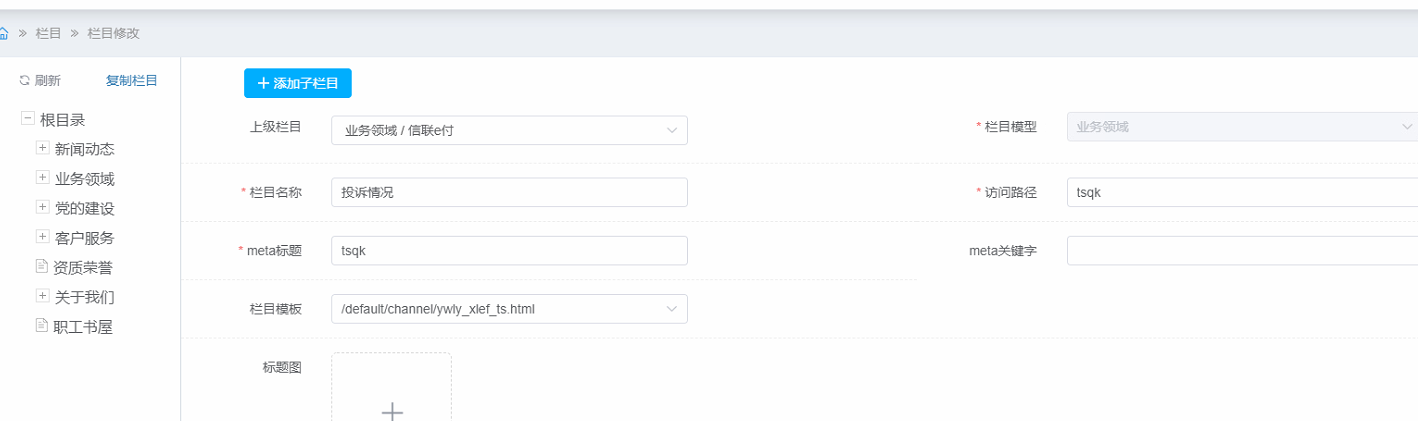This screenshot has height=421, width=1418.
Task: Click the 职工书屋 document icon
Action: point(42,325)
